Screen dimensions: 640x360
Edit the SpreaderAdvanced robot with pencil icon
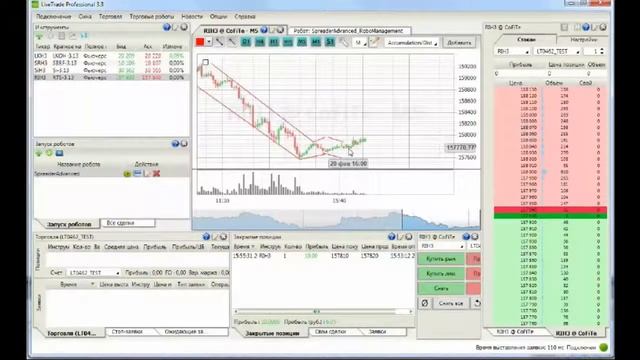(147, 173)
